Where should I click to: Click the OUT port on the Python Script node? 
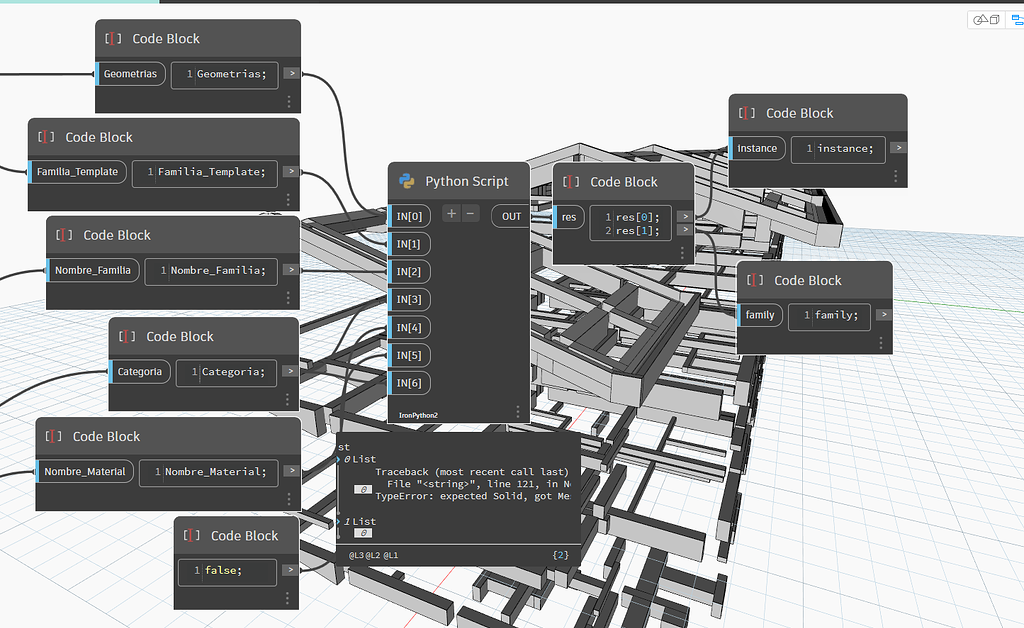[510, 216]
